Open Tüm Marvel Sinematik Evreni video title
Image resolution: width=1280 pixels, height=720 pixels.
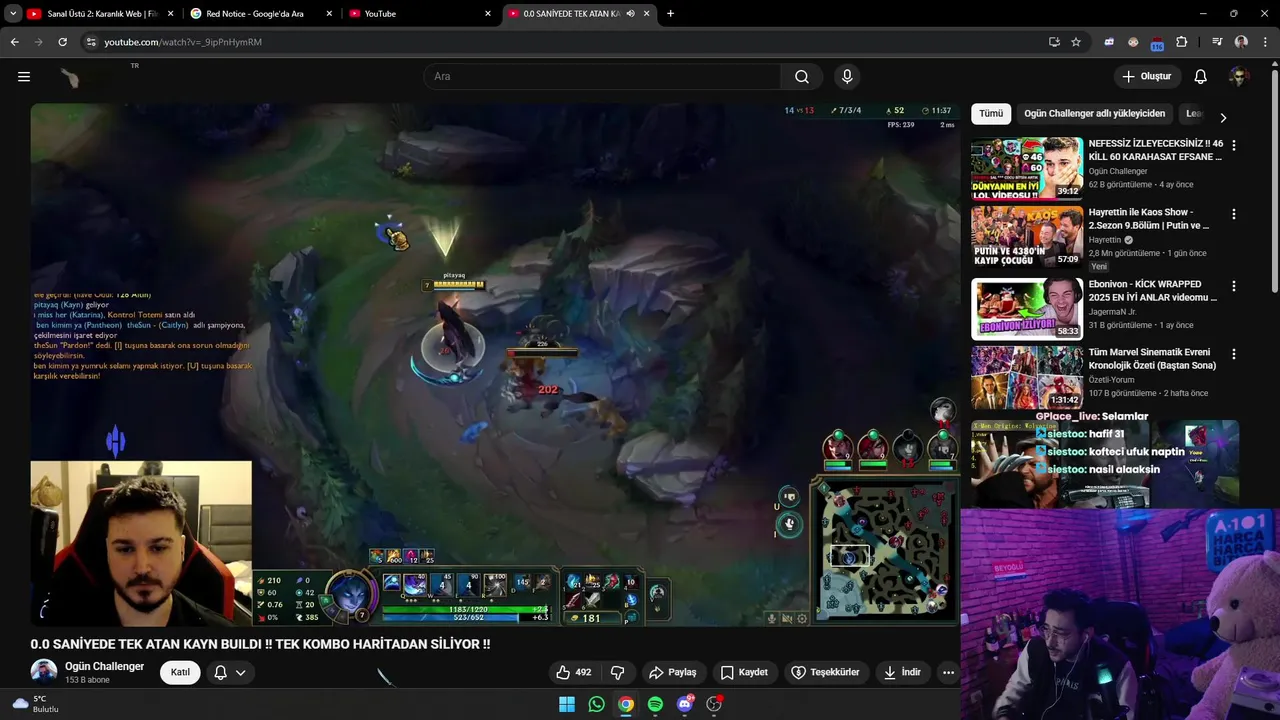coord(1152,359)
